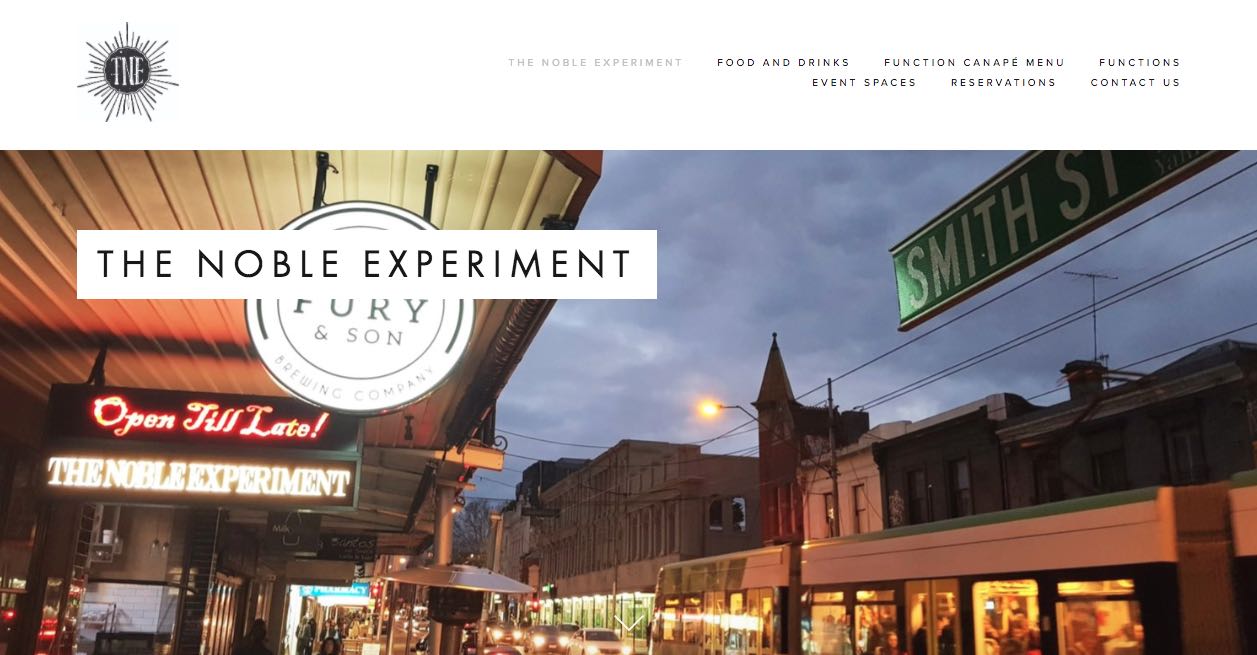Visit the Event Spaces page
The image size is (1257, 655).
click(864, 83)
